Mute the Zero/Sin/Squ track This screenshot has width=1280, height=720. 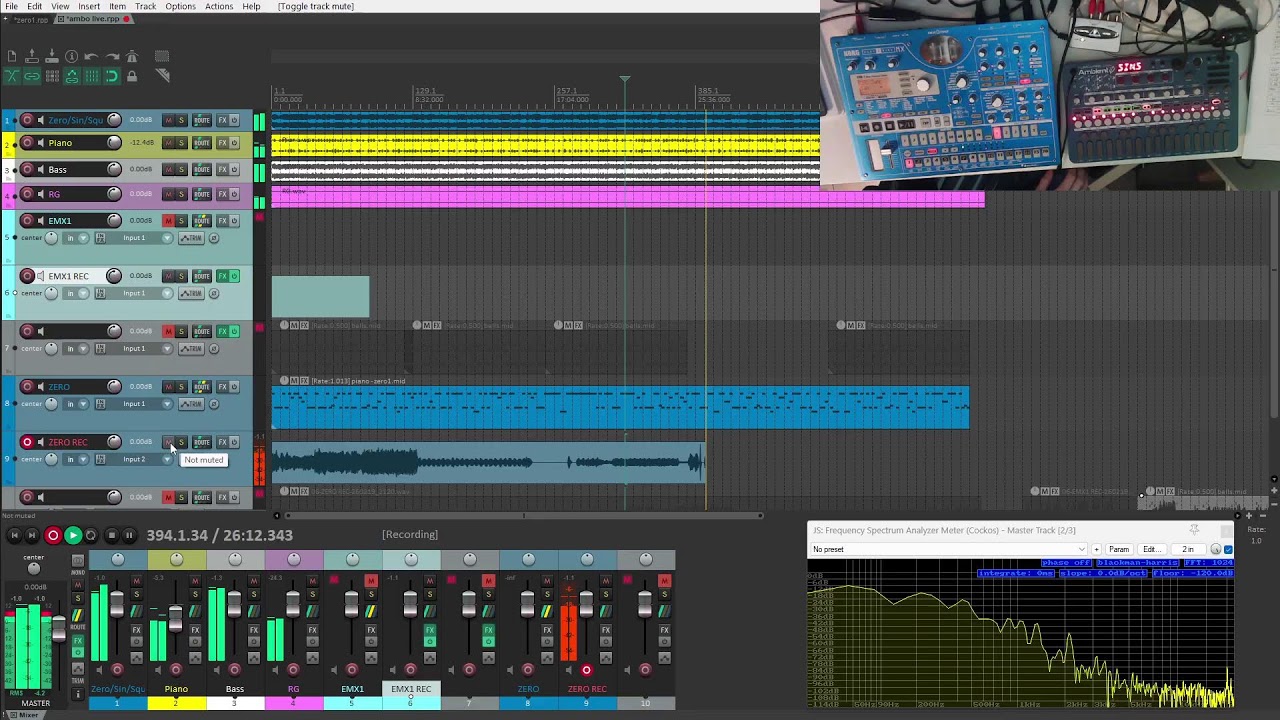coord(168,120)
